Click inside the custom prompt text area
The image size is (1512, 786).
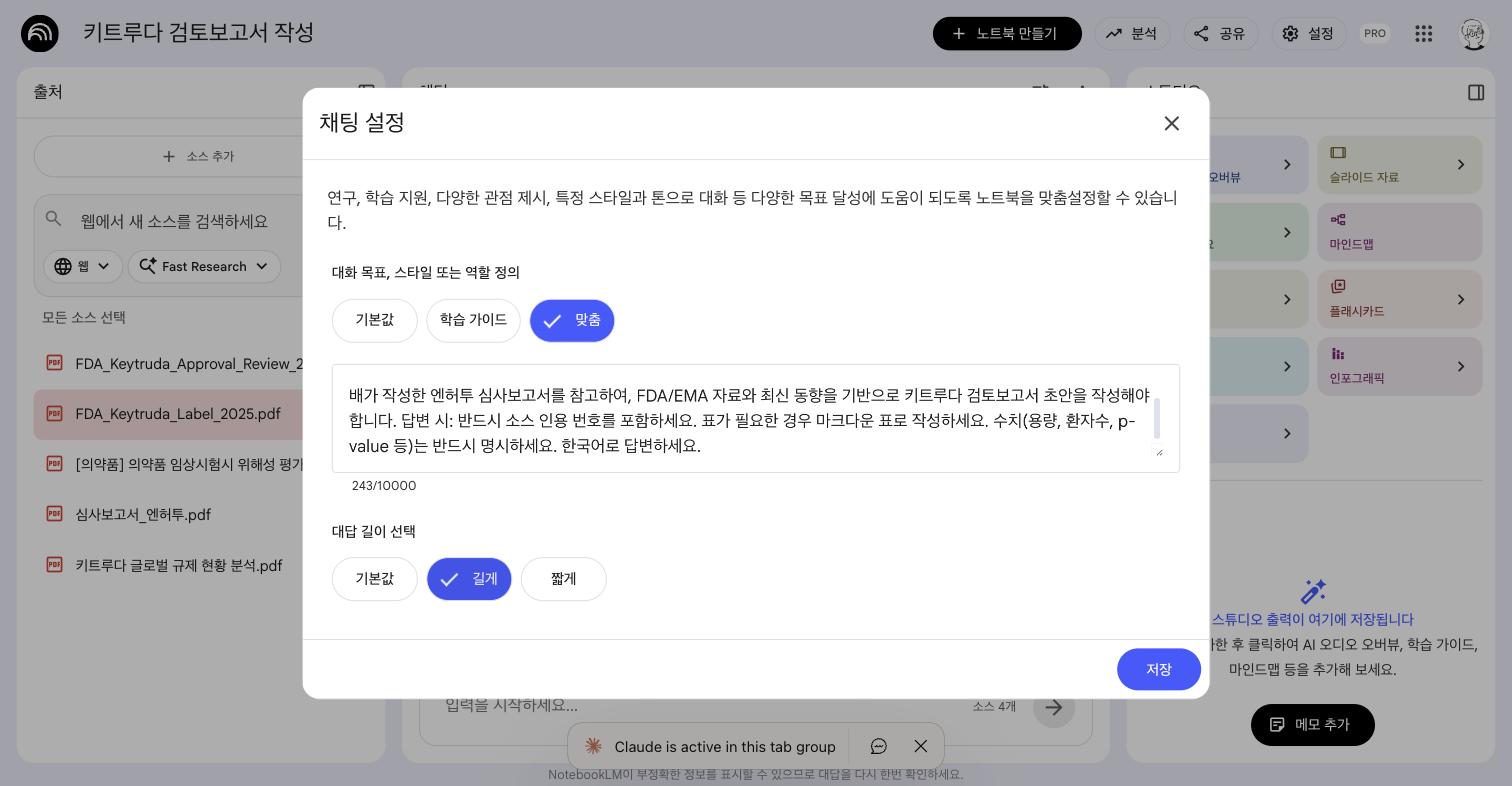pyautogui.click(x=755, y=418)
